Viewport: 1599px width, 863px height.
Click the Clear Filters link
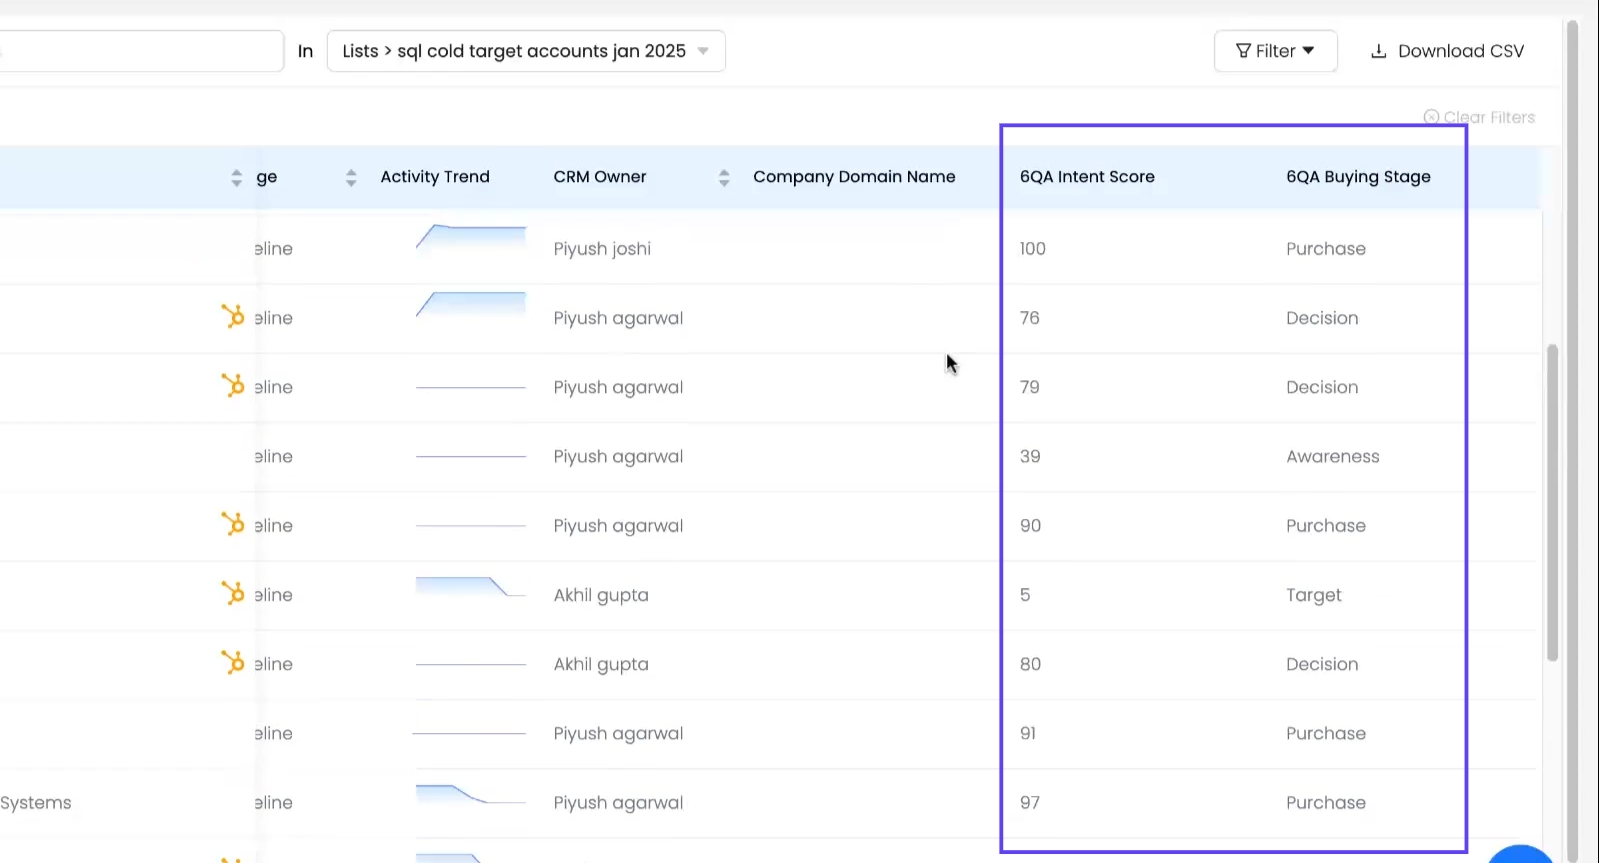coord(1479,117)
